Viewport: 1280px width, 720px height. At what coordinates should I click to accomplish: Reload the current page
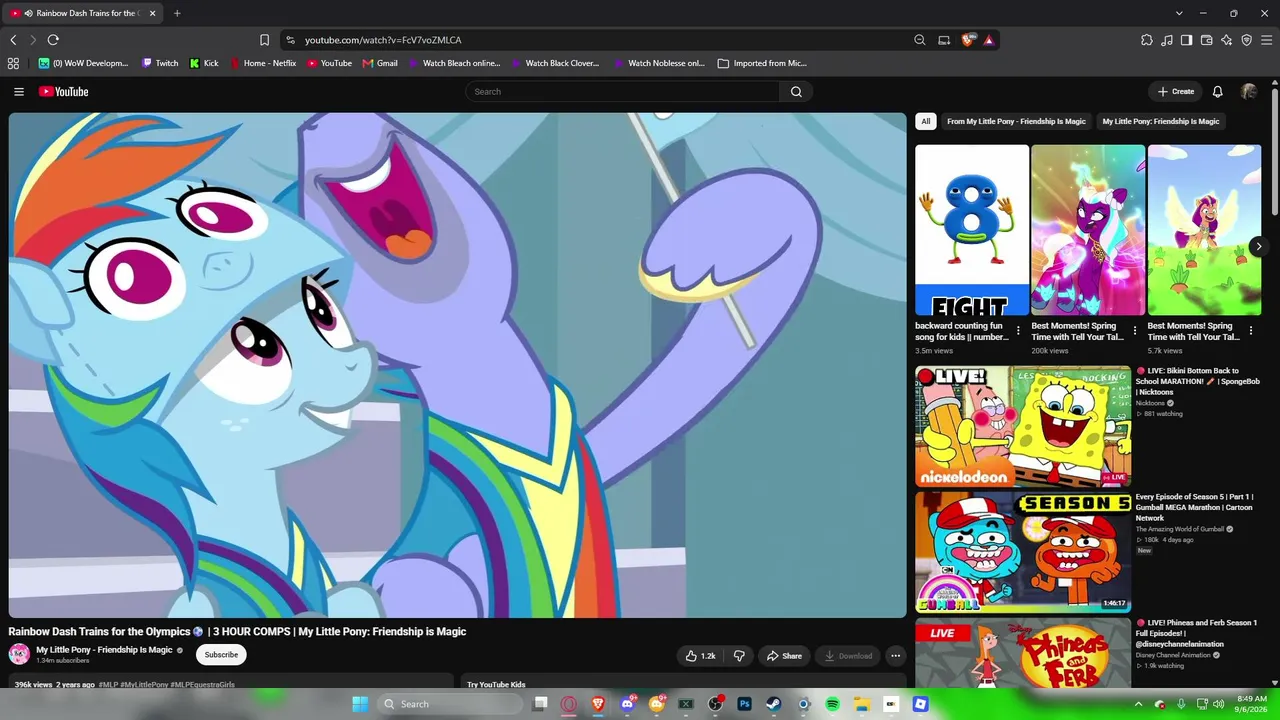pos(53,40)
